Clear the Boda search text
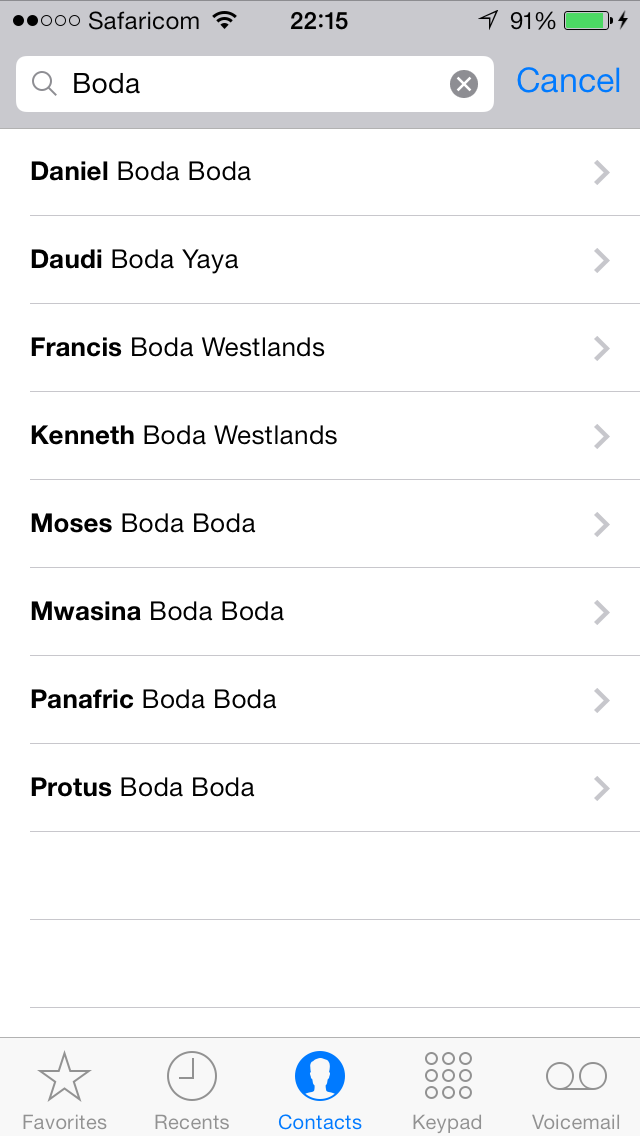This screenshot has height=1136, width=640. pos(464,84)
